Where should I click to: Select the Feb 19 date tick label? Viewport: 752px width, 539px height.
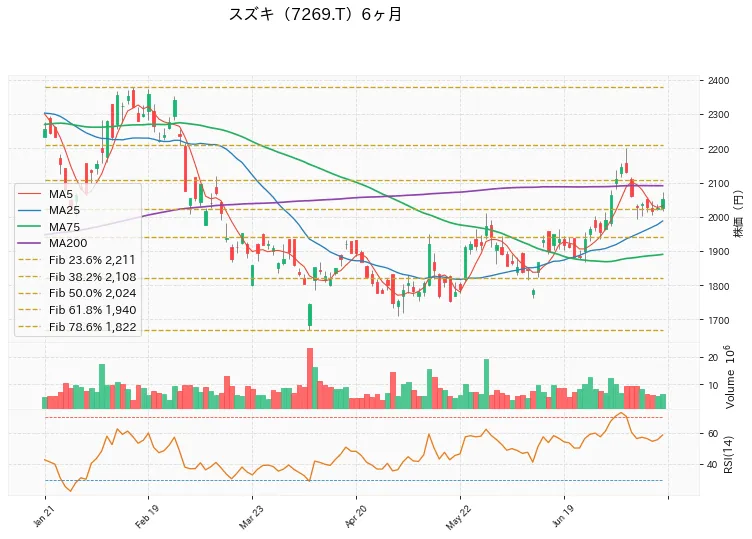[x=146, y=517]
